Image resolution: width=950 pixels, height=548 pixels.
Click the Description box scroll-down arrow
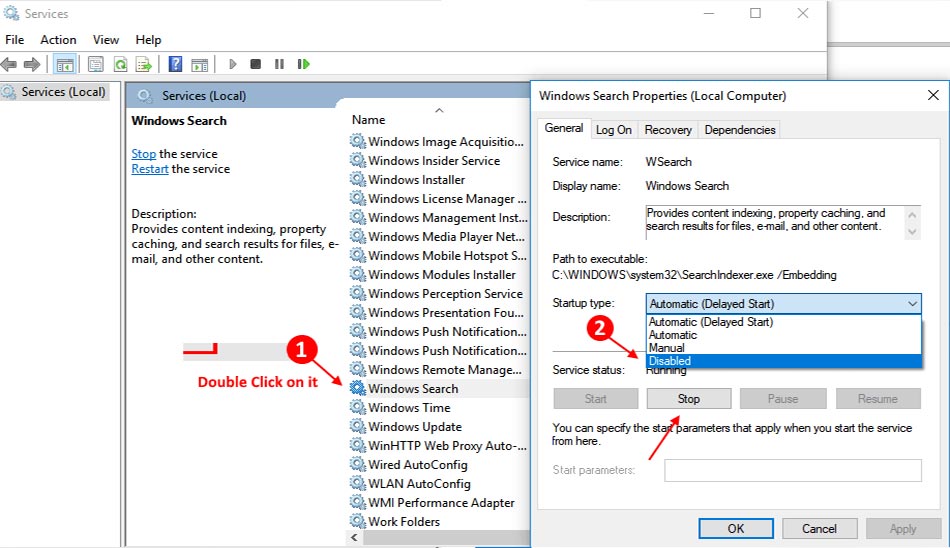(x=912, y=232)
